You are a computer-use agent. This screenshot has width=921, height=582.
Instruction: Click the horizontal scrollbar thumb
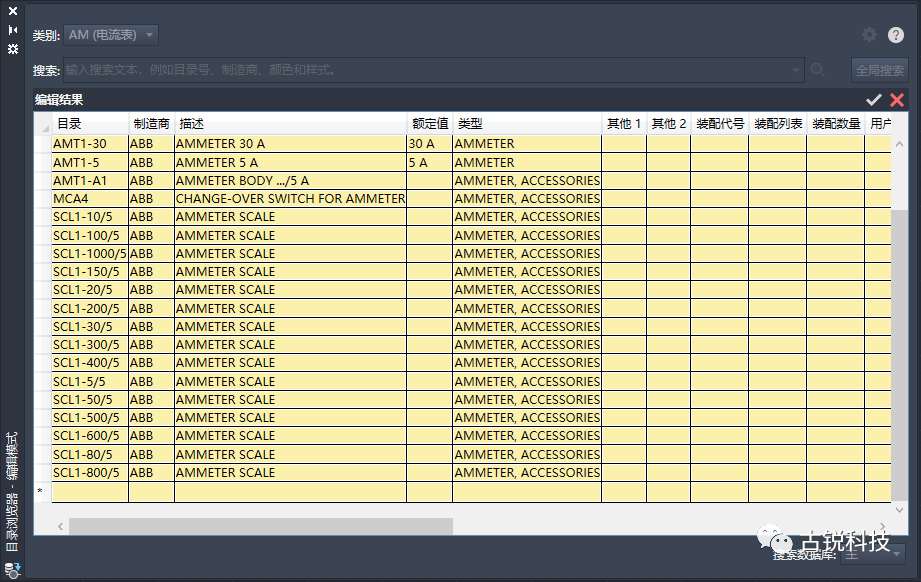coord(261,526)
